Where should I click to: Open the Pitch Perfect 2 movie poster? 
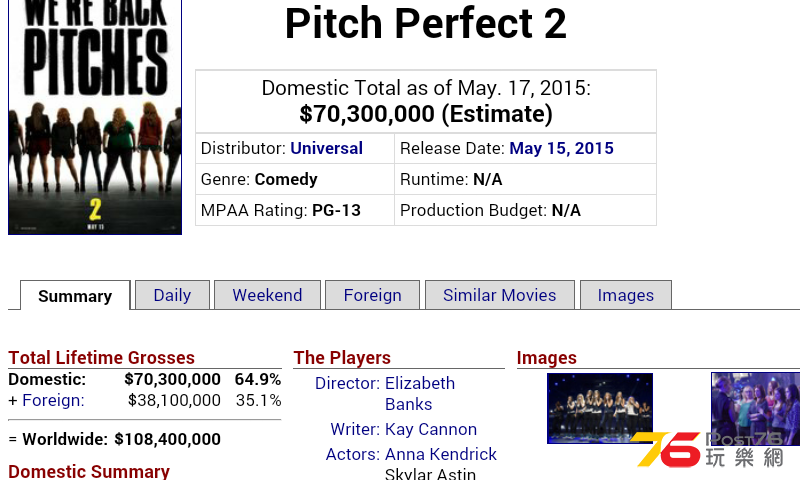pyautogui.click(x=95, y=117)
